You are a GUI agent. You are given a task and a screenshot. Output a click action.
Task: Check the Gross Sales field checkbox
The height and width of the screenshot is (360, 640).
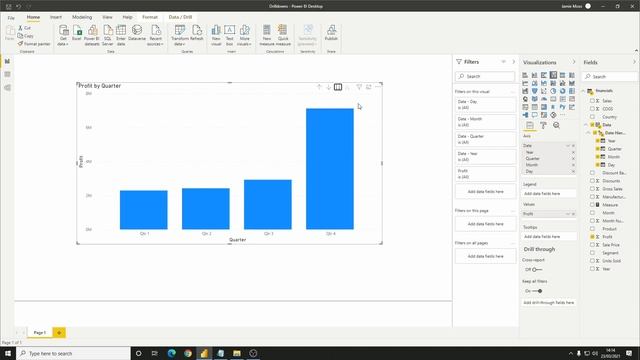click(x=592, y=189)
